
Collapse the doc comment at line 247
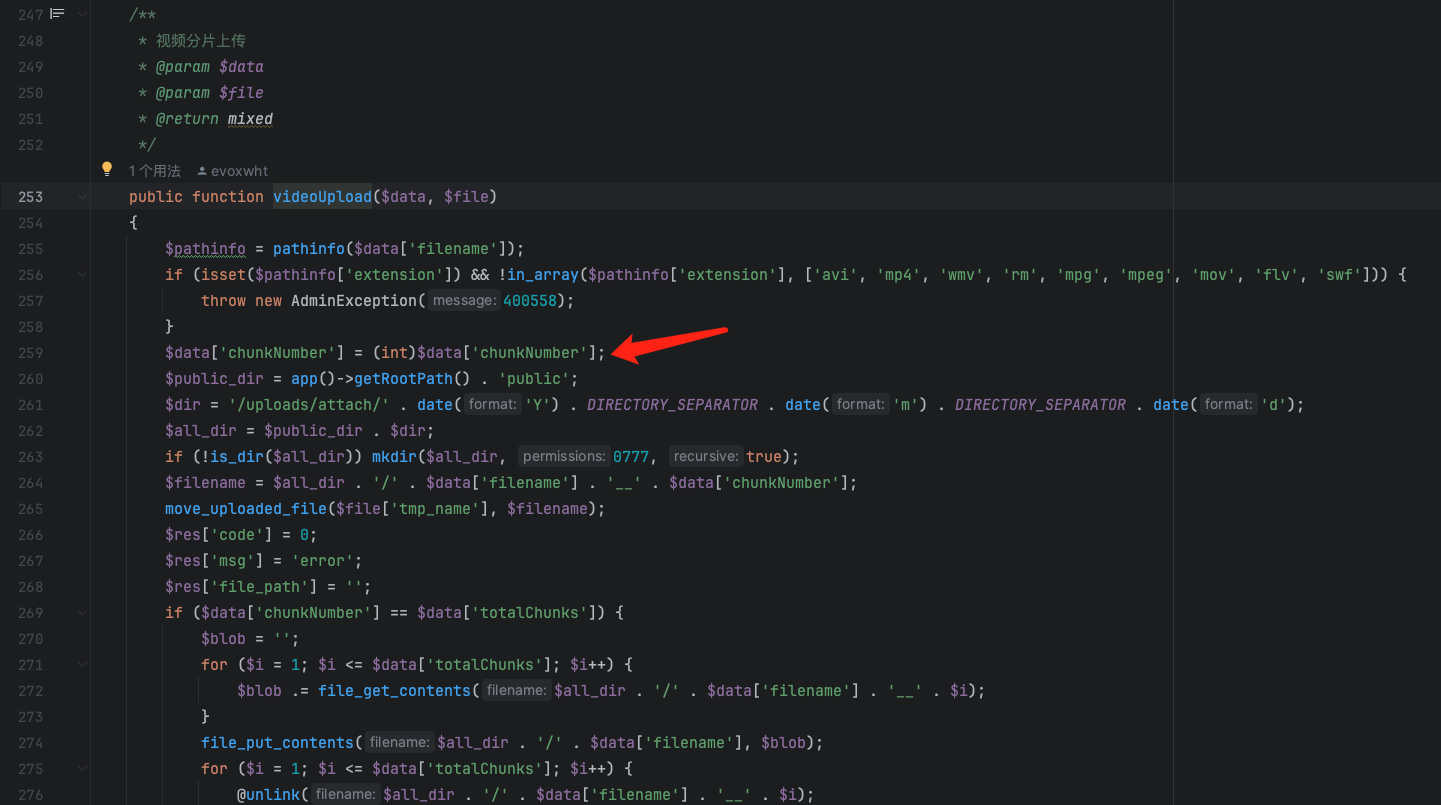pos(83,15)
